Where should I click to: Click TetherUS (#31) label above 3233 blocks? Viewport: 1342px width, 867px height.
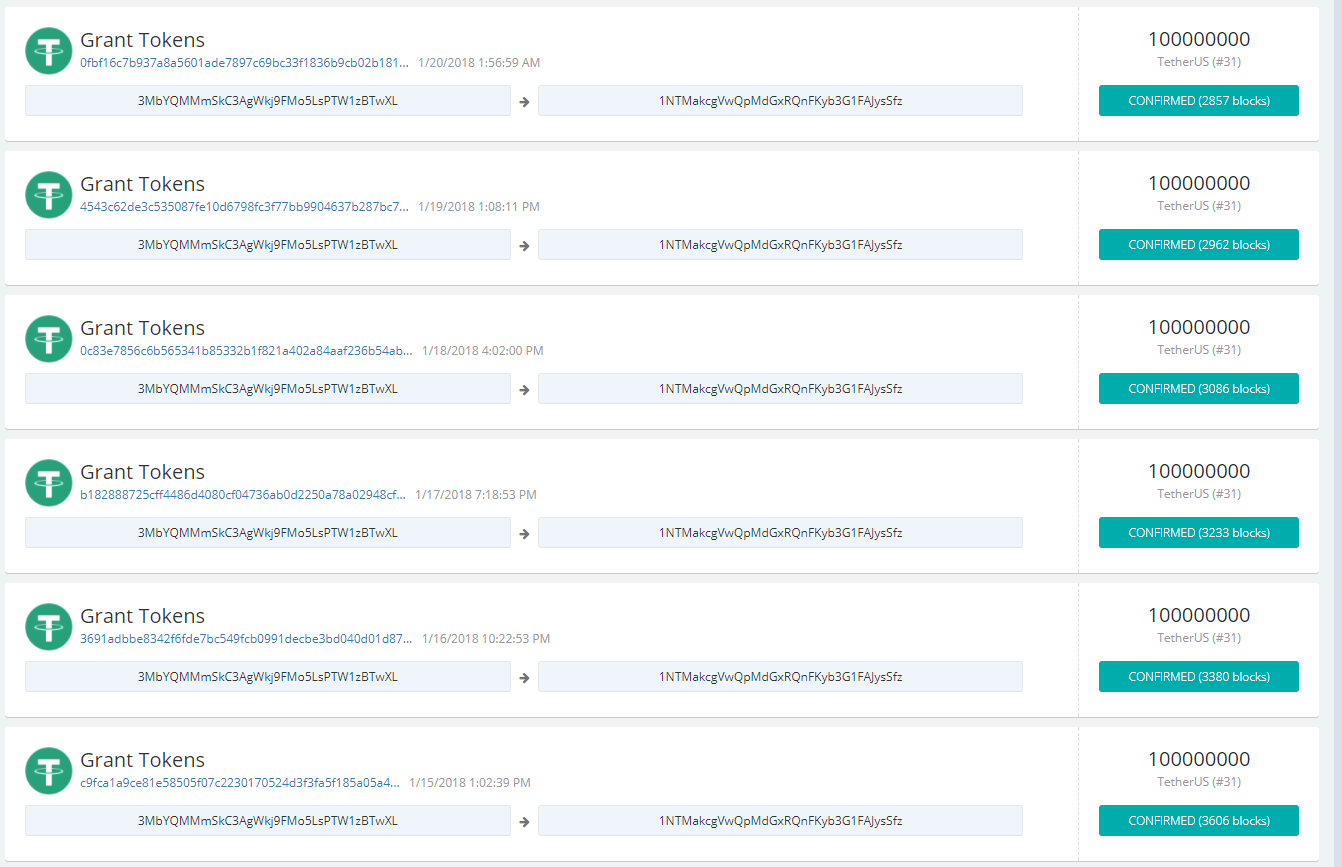1199,494
